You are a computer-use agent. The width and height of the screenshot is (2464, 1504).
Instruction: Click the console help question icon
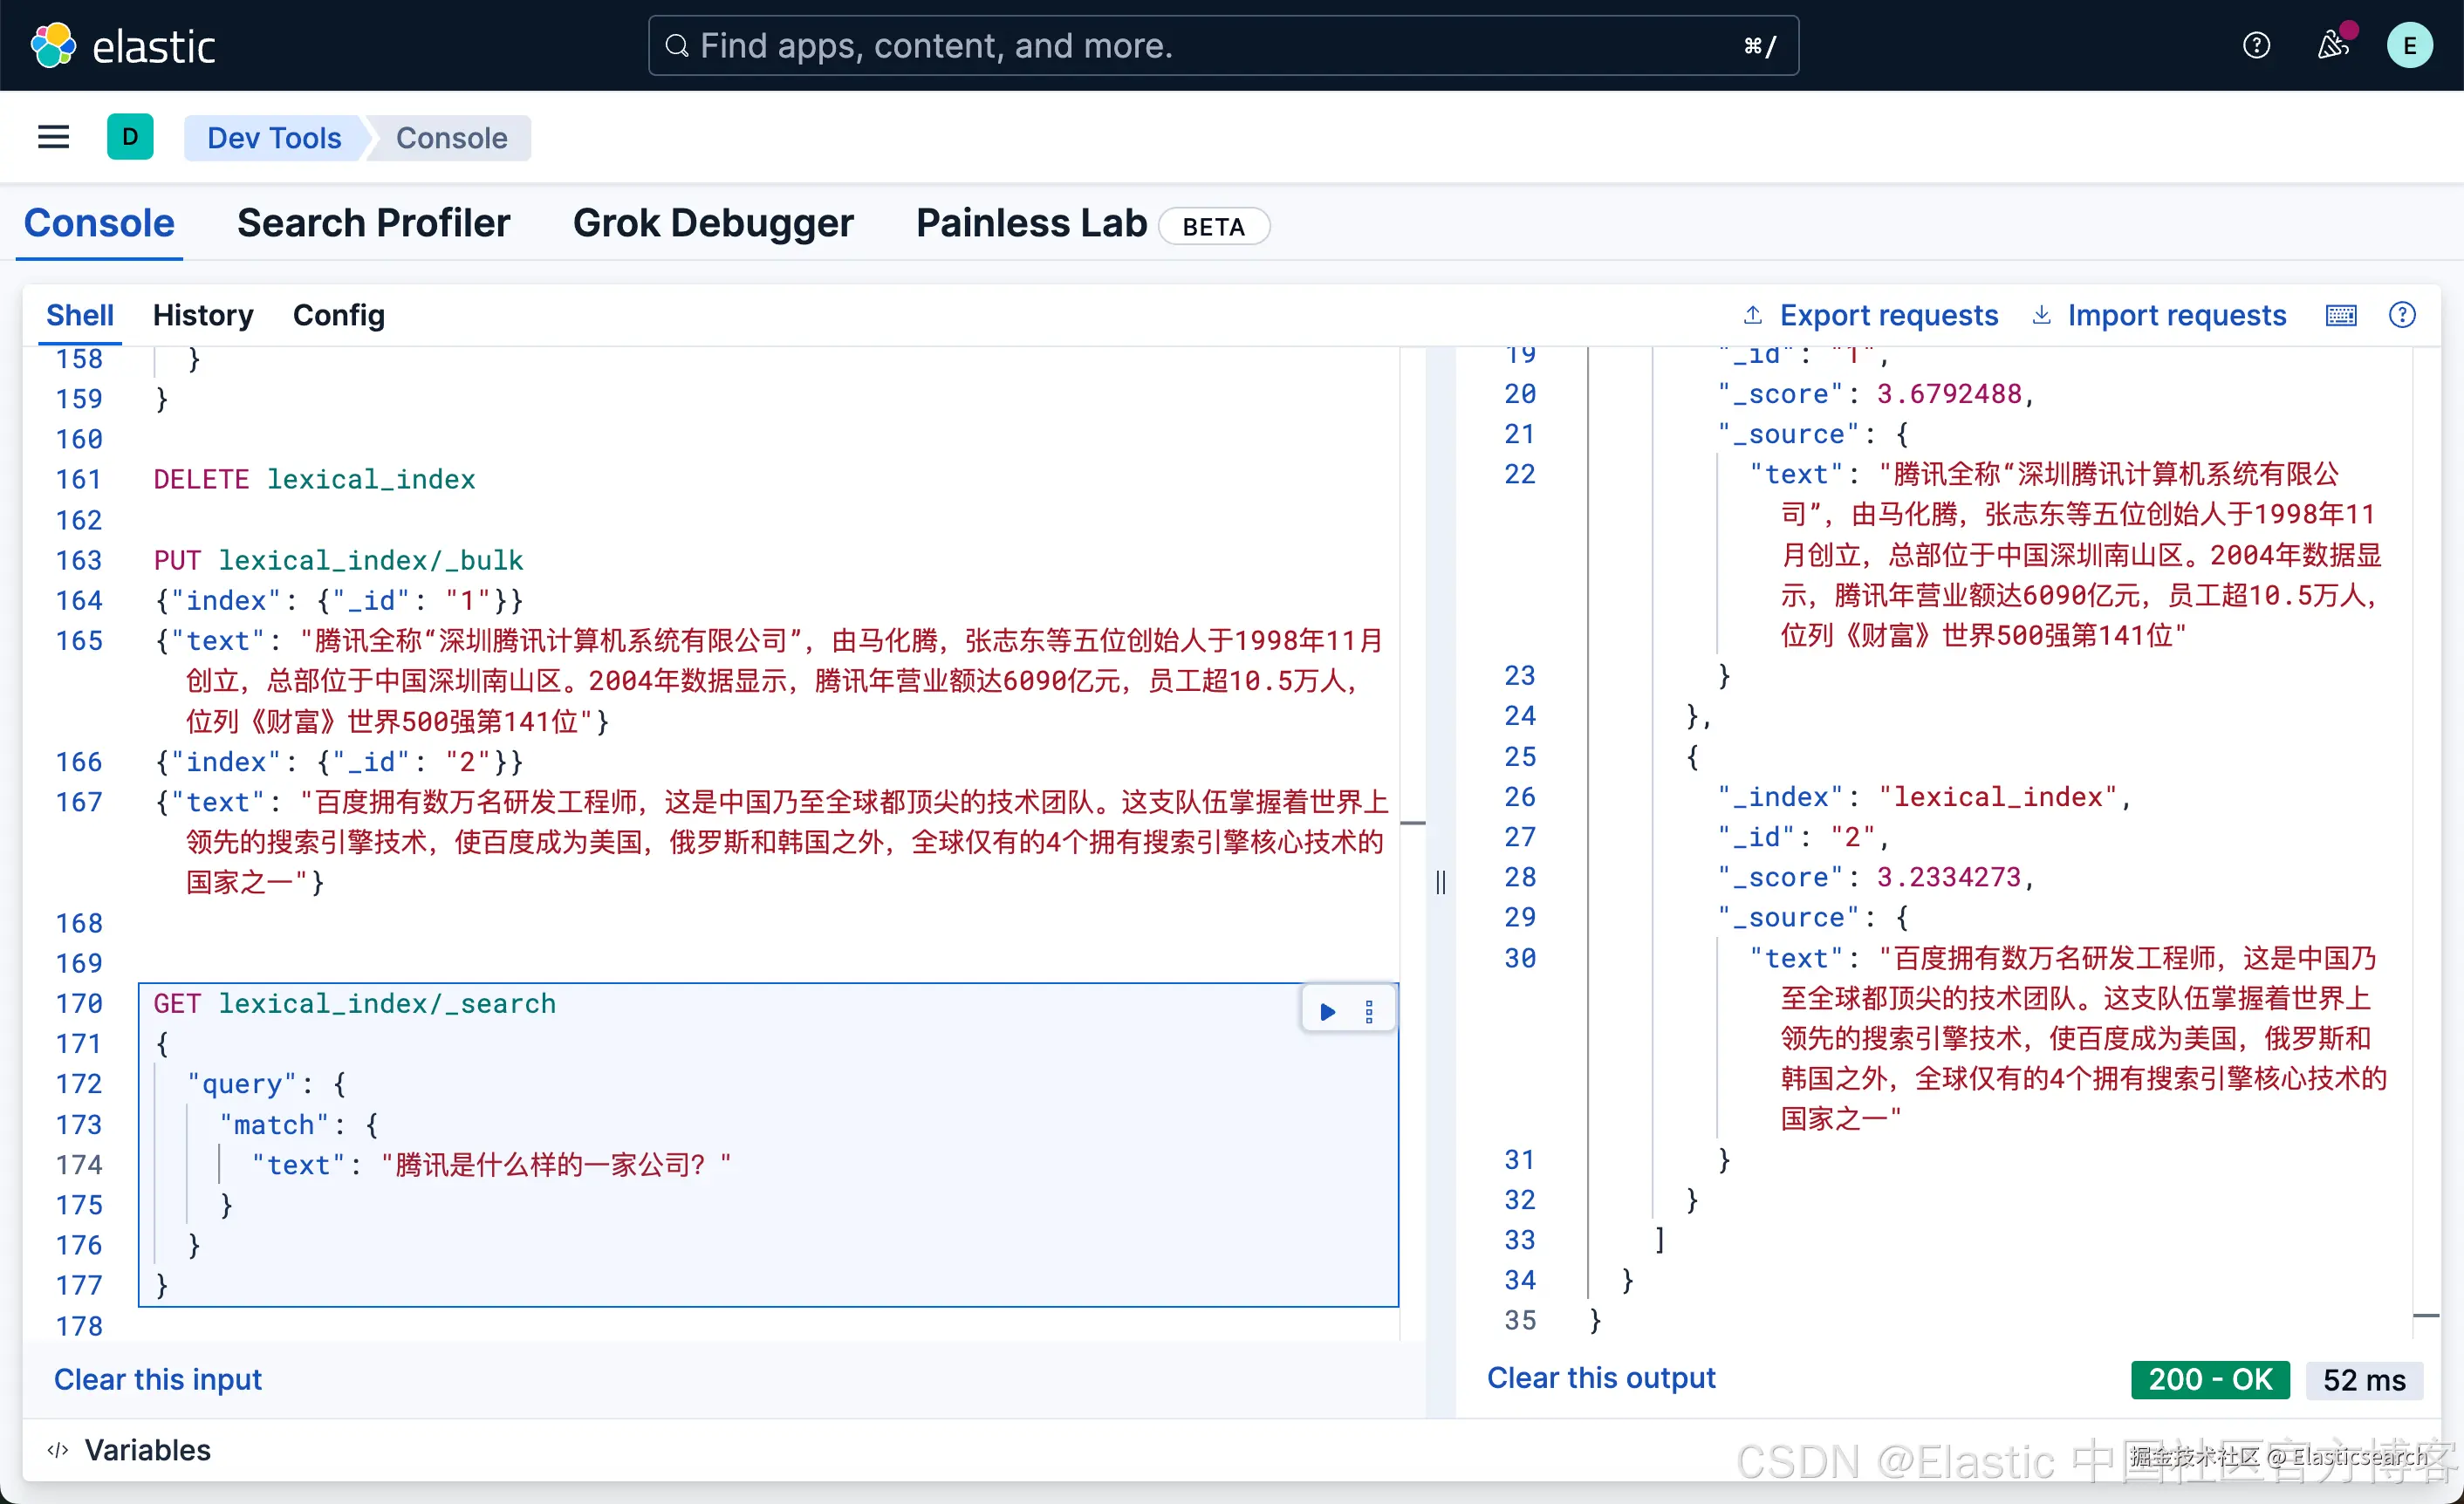[x=2402, y=316]
